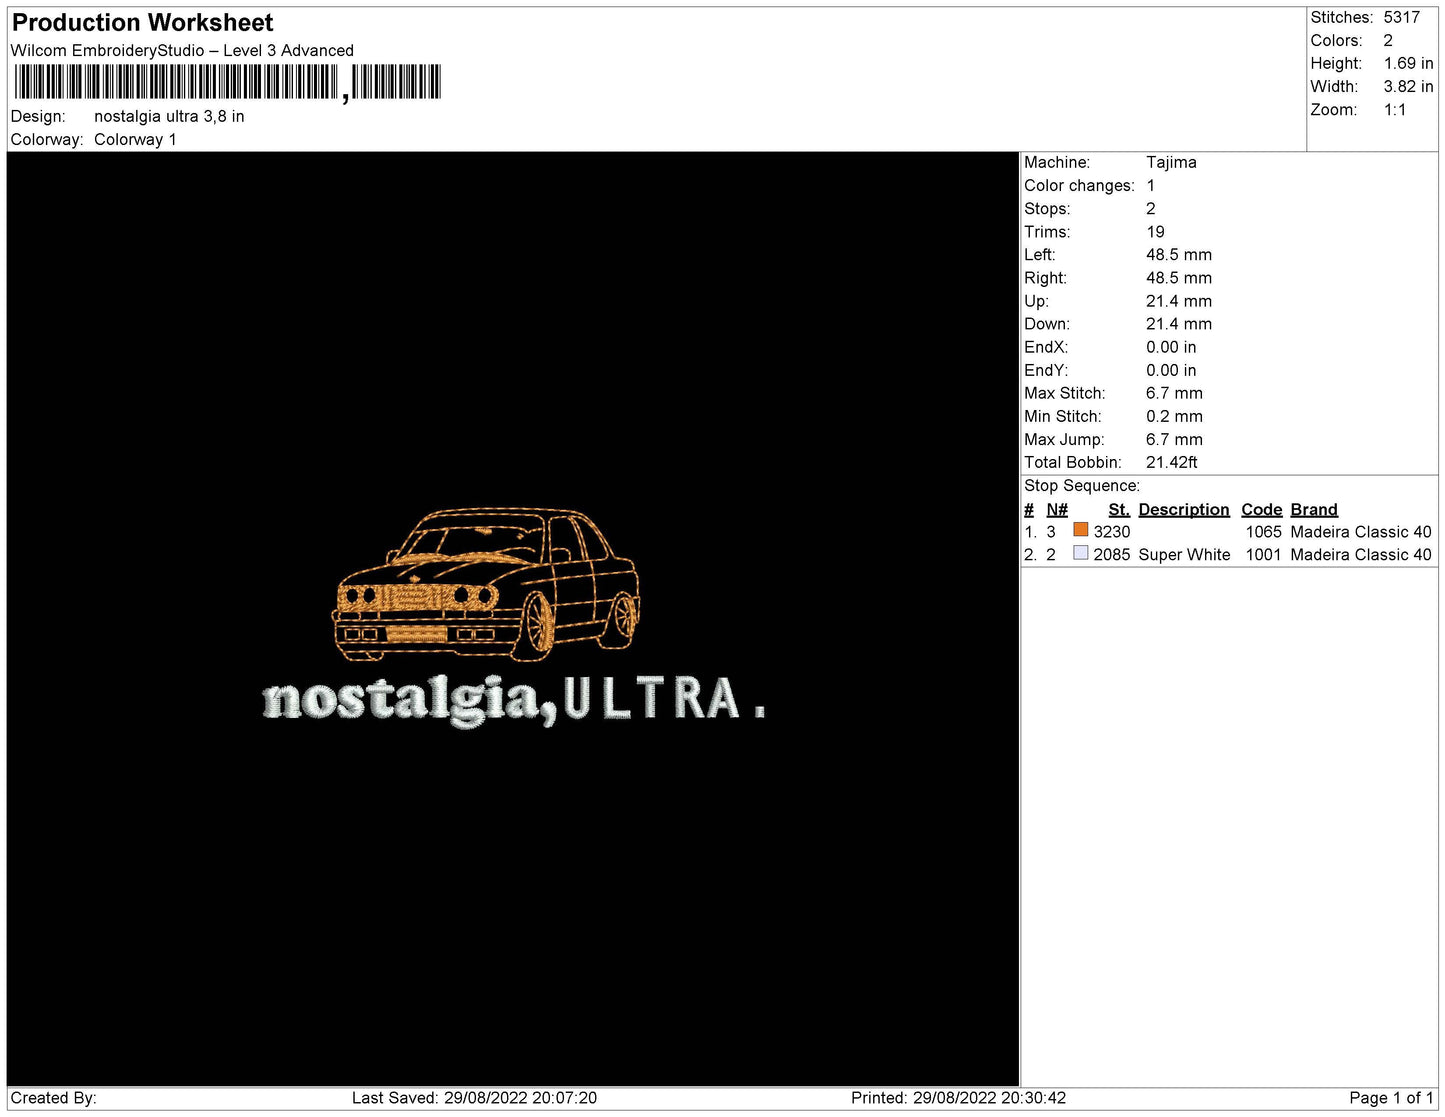
Task: Click the Total Bobbin value 21.42ft
Action: pyautogui.click(x=1172, y=462)
